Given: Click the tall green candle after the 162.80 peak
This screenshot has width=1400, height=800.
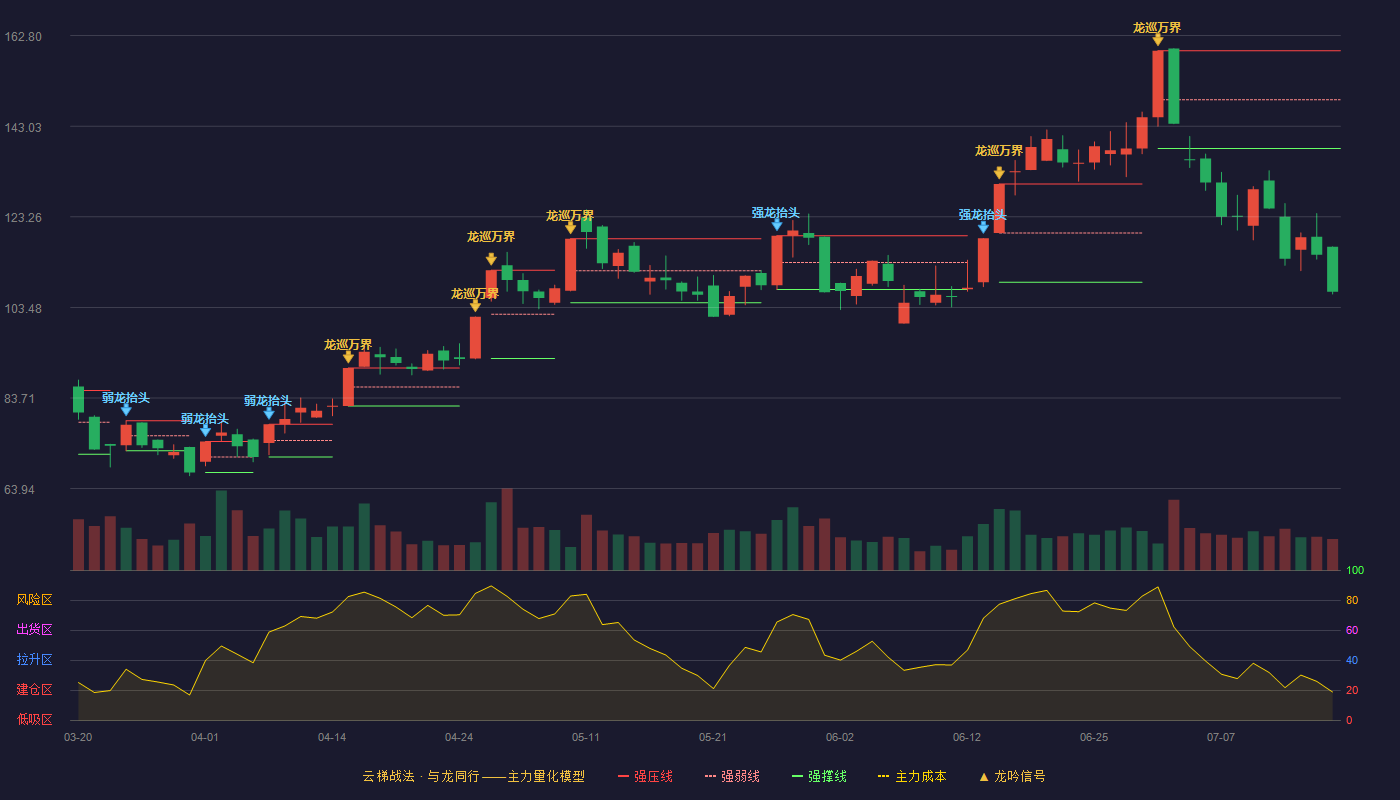Looking at the screenshot, I should click(1173, 86).
